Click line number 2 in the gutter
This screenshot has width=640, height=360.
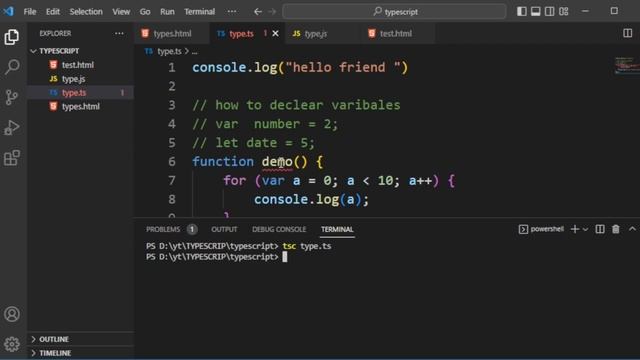click(x=172, y=86)
